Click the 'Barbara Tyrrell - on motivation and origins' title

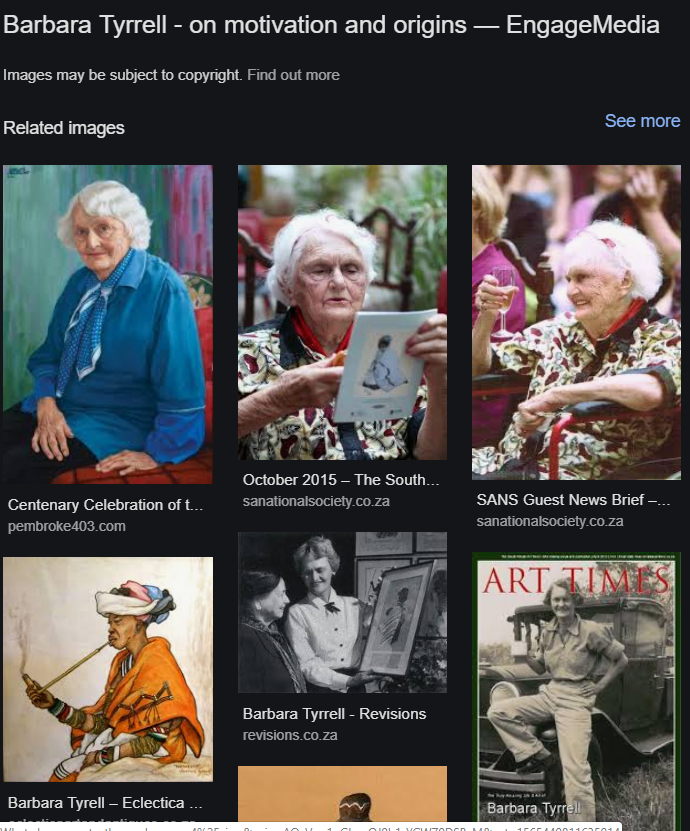point(235,25)
